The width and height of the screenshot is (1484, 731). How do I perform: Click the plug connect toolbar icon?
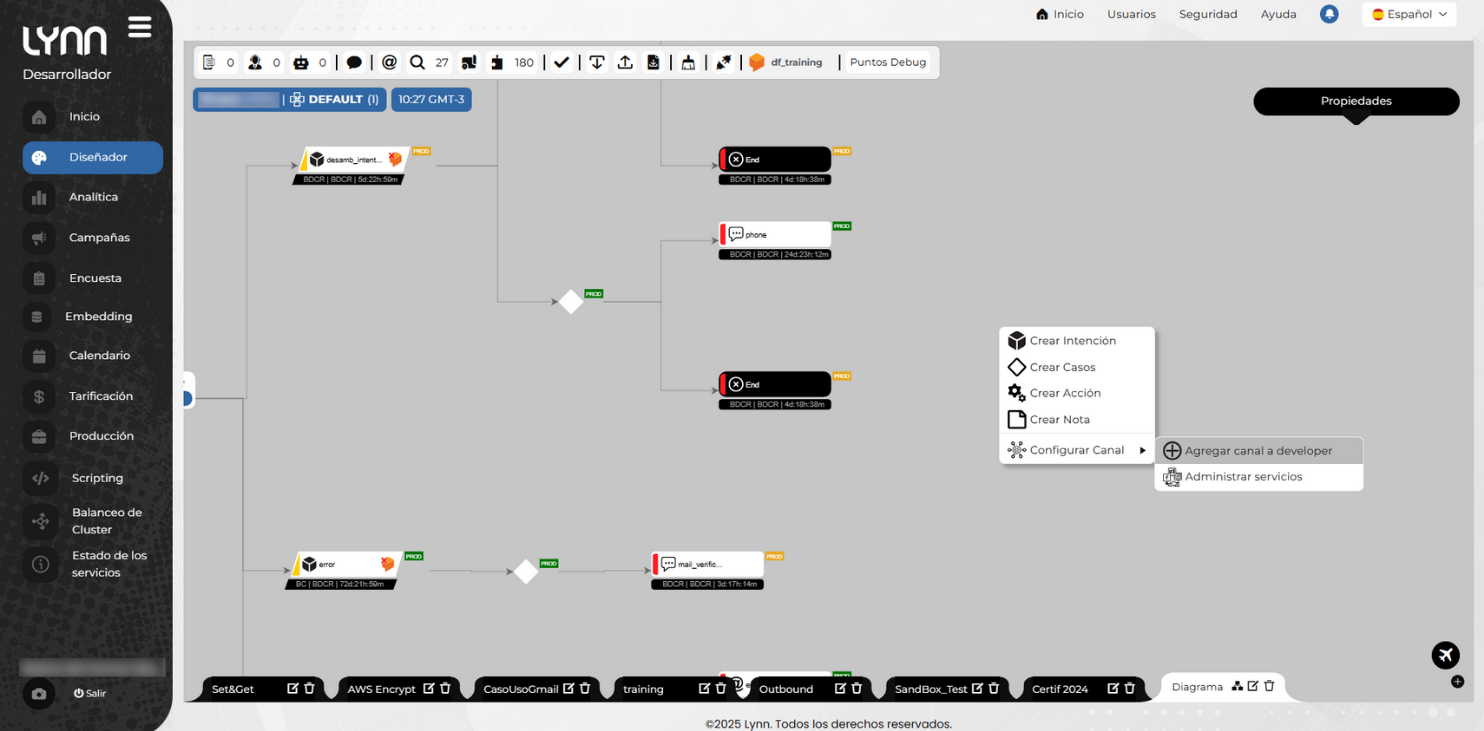point(724,62)
